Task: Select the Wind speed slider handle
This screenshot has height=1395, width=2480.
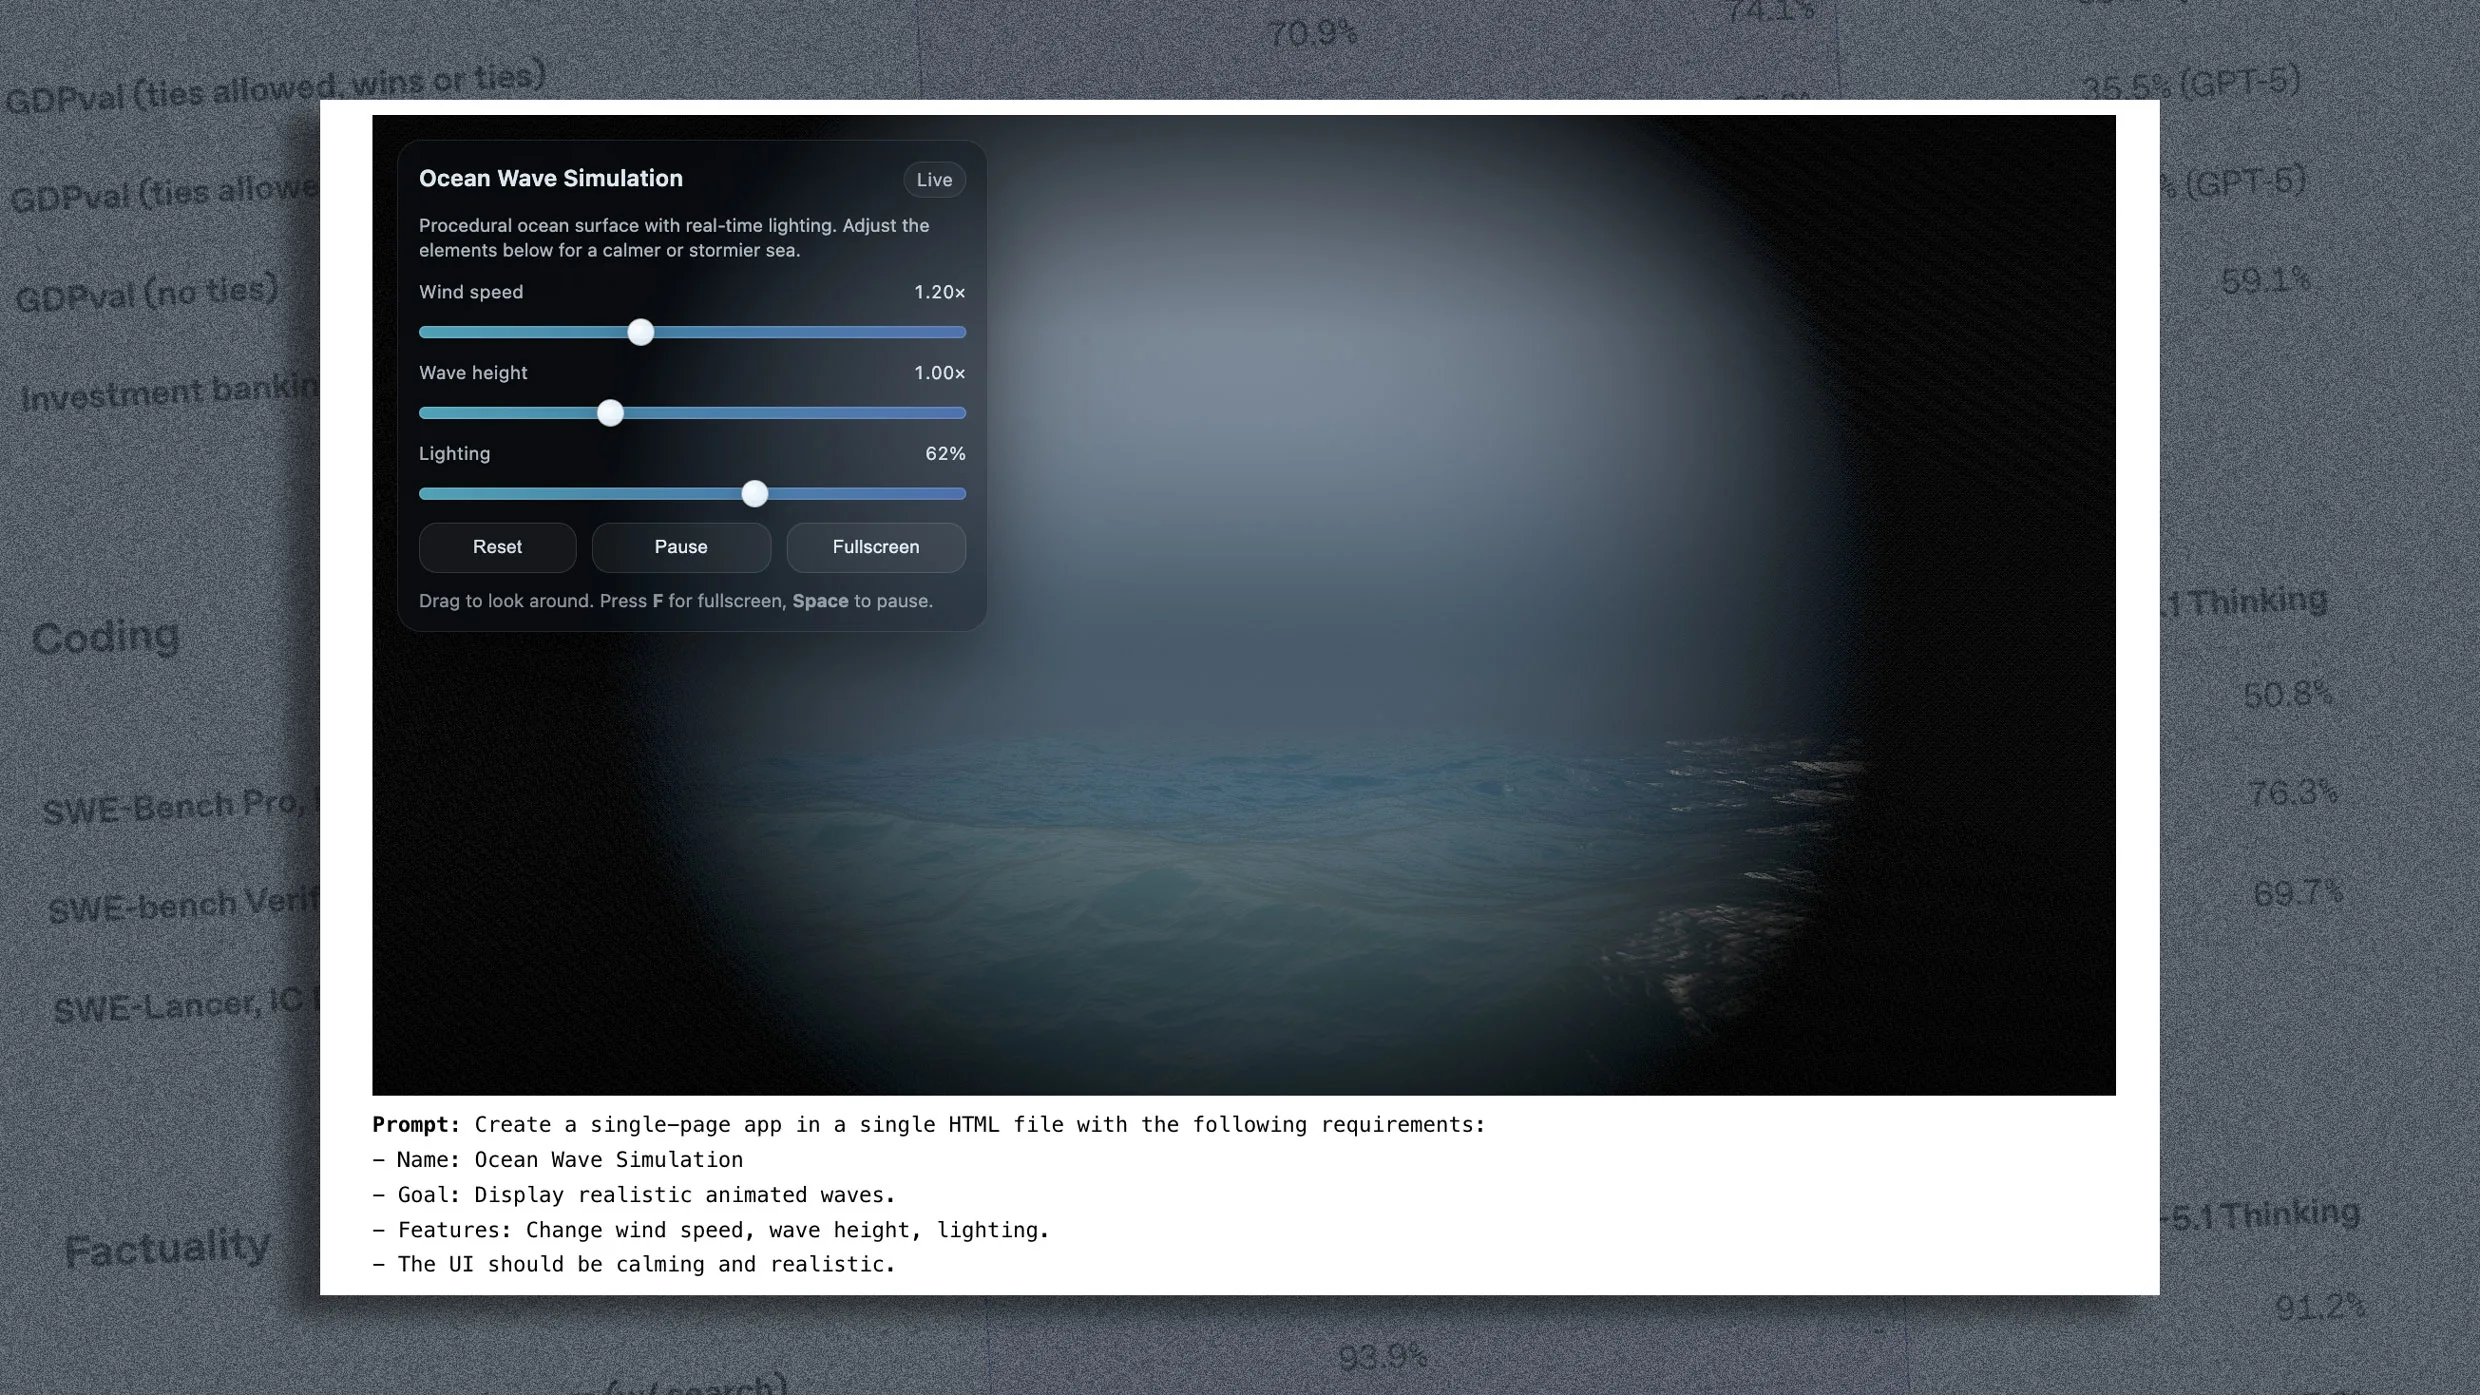Action: [641, 332]
